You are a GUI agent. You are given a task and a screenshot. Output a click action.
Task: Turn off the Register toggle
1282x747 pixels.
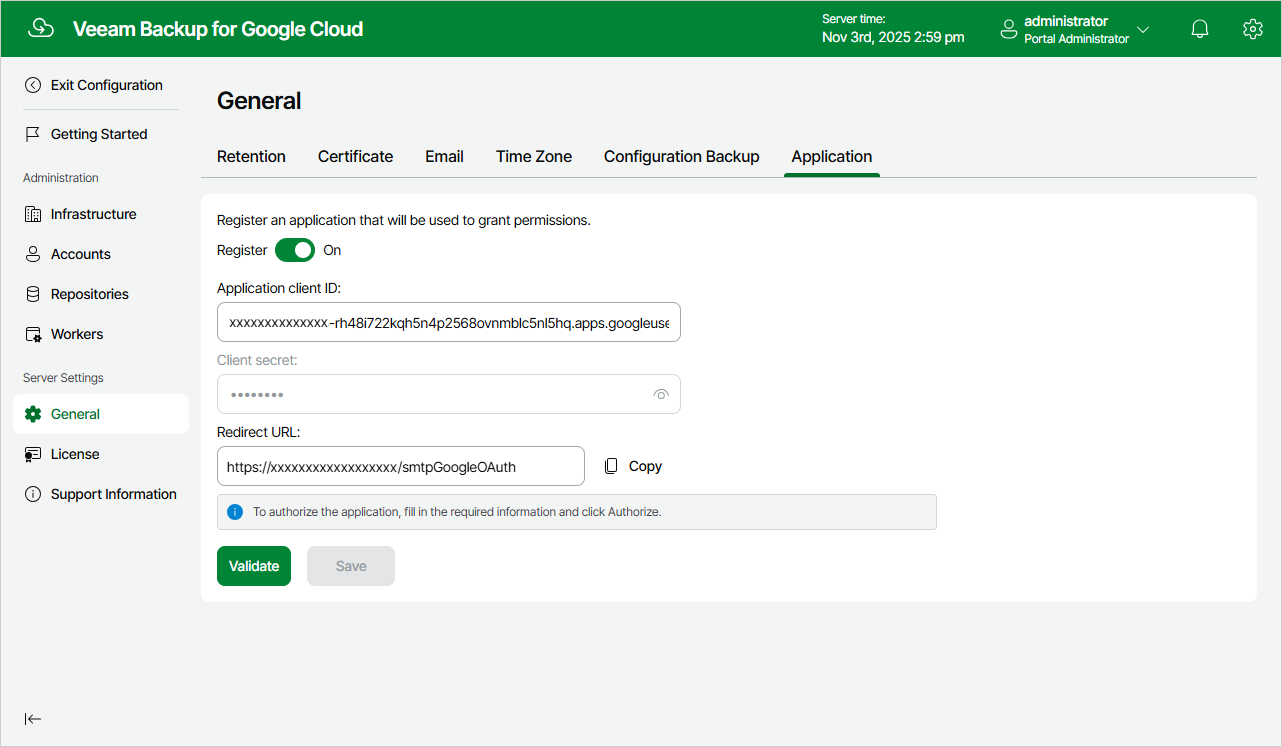tap(295, 250)
